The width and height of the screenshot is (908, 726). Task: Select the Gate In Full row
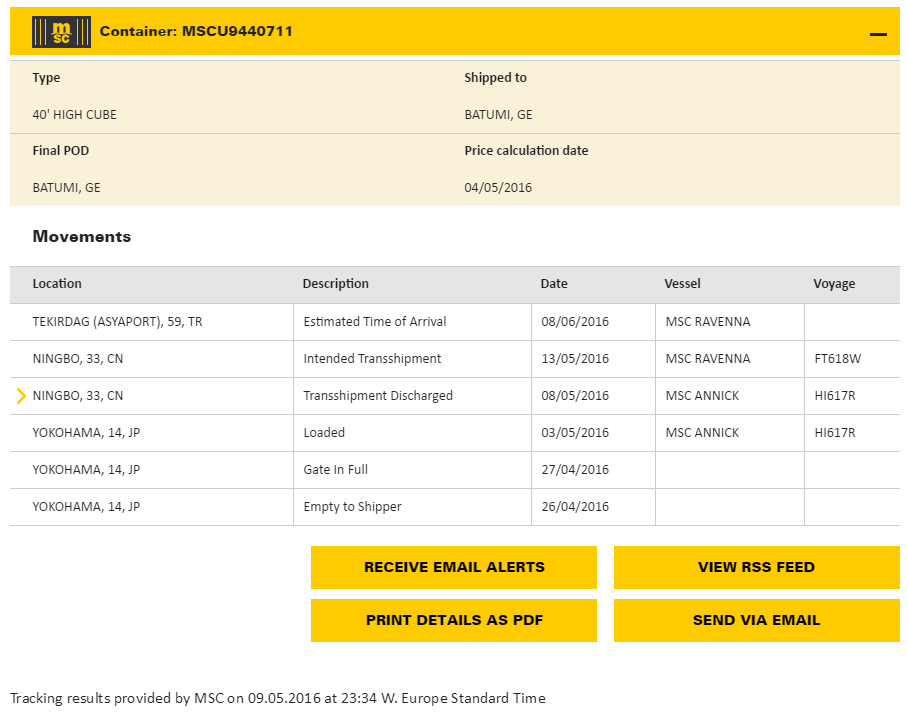pos(336,470)
